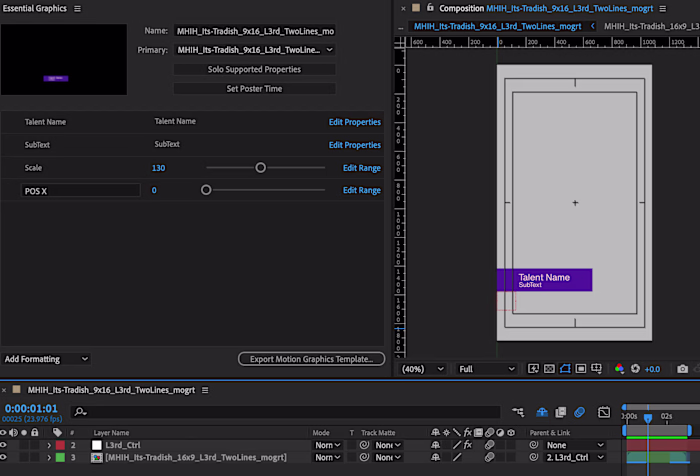Click the fx switch on L3rd_Ctrl layer
This screenshot has width=700, height=476.
pos(467,445)
